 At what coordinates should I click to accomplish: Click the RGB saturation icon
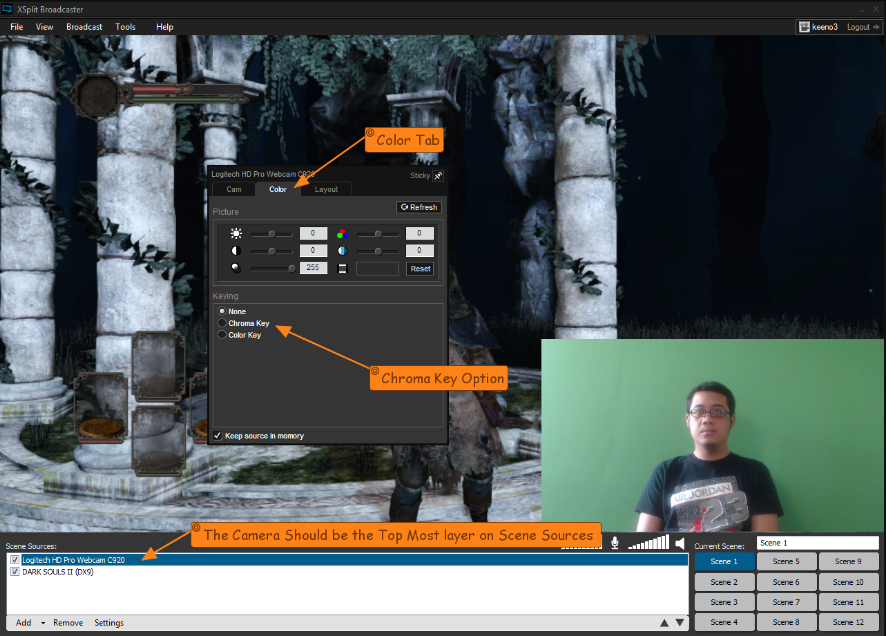tap(342, 233)
